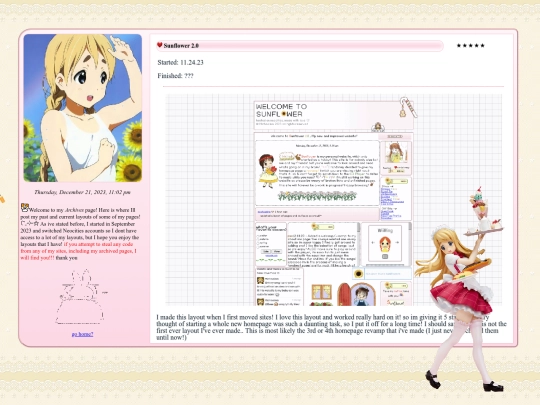
Task: Click the red heart beside Sunflower 2.0
Action: 159,45
